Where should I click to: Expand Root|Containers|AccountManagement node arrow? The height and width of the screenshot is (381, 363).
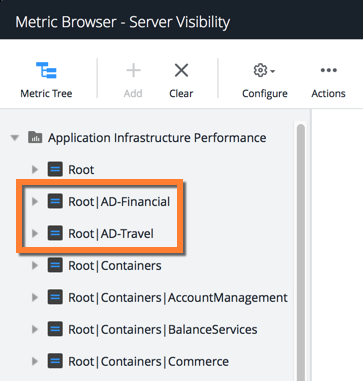coord(35,297)
